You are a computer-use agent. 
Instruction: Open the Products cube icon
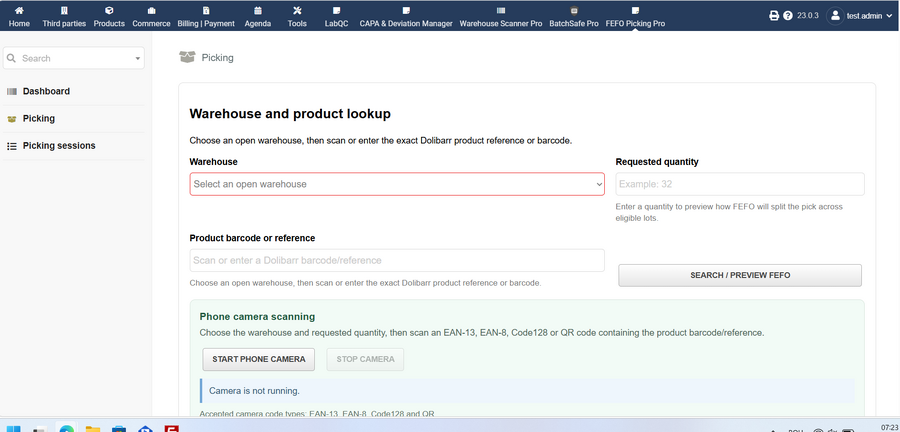(x=109, y=10)
